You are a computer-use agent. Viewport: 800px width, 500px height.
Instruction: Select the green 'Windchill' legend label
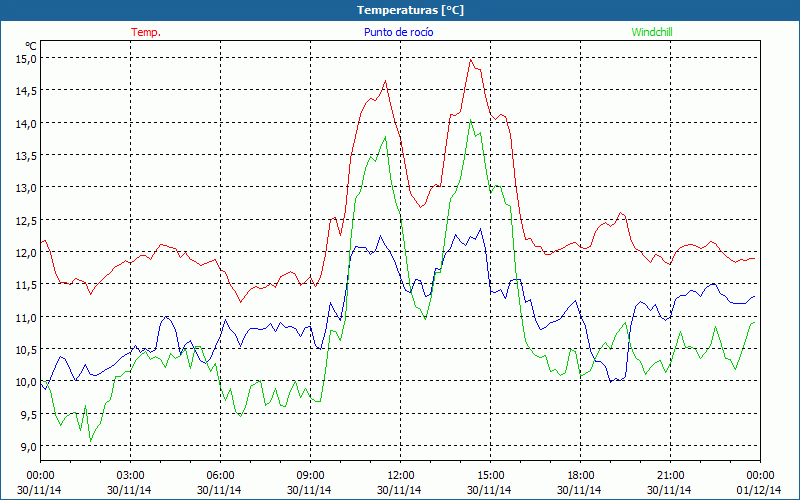tap(652, 32)
